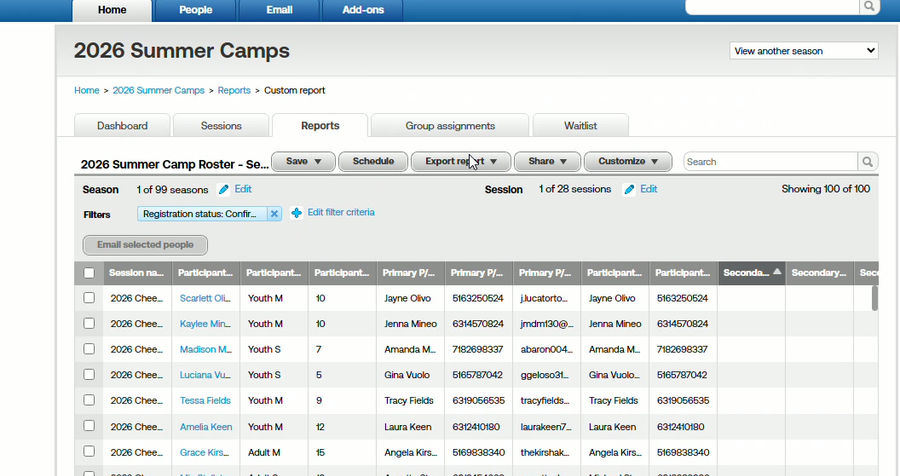Click email abaron004... cell
The image size is (900, 476).
tap(546, 349)
